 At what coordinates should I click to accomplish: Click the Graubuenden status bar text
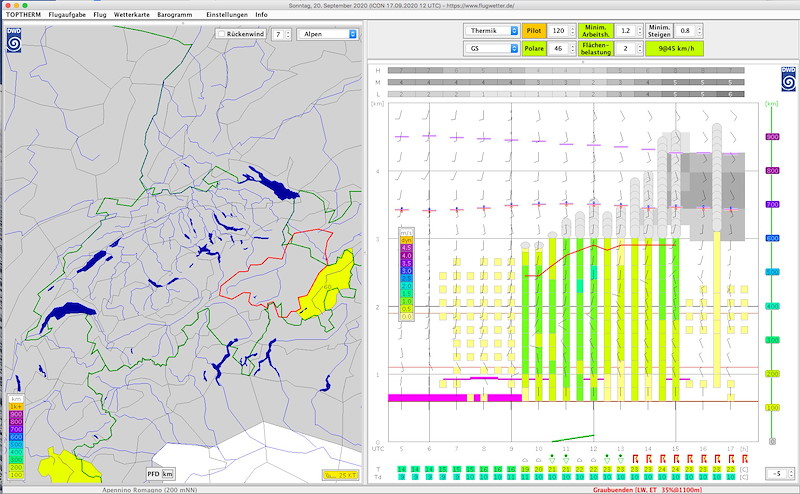pos(647,490)
